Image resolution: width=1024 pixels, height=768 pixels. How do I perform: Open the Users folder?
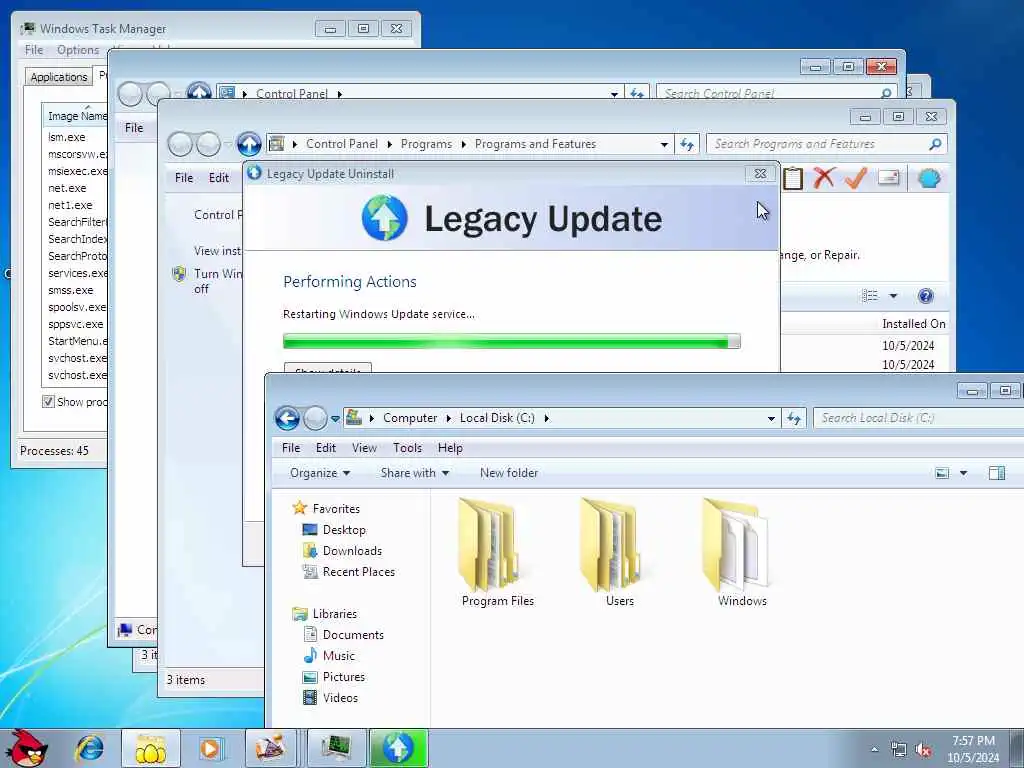point(618,552)
